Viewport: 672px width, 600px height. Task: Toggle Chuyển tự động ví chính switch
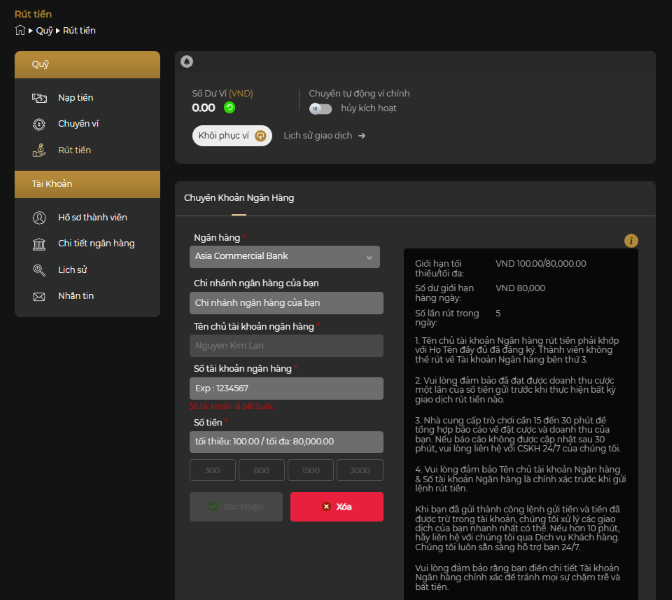[320, 108]
